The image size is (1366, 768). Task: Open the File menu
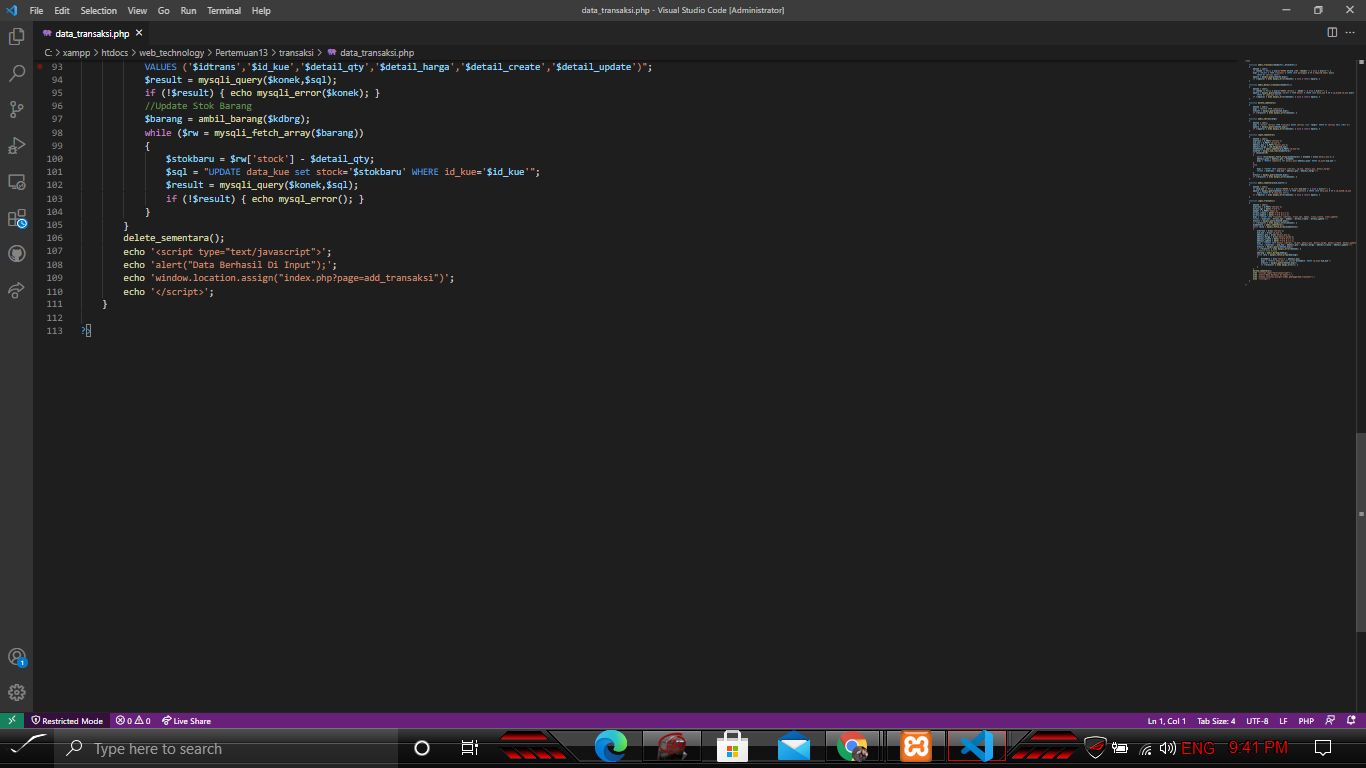[x=36, y=10]
